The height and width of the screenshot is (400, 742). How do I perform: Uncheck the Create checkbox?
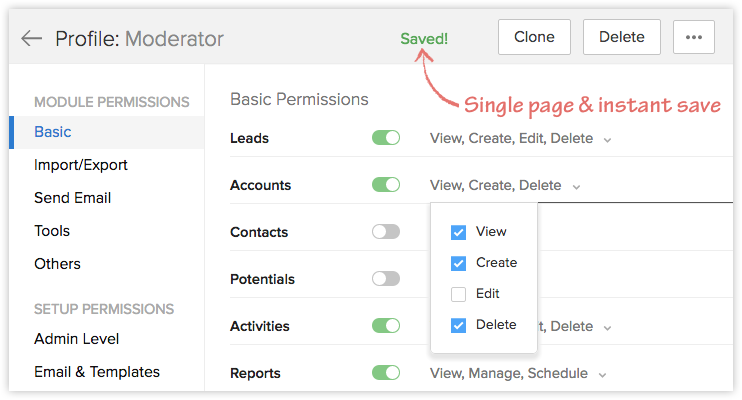[459, 263]
